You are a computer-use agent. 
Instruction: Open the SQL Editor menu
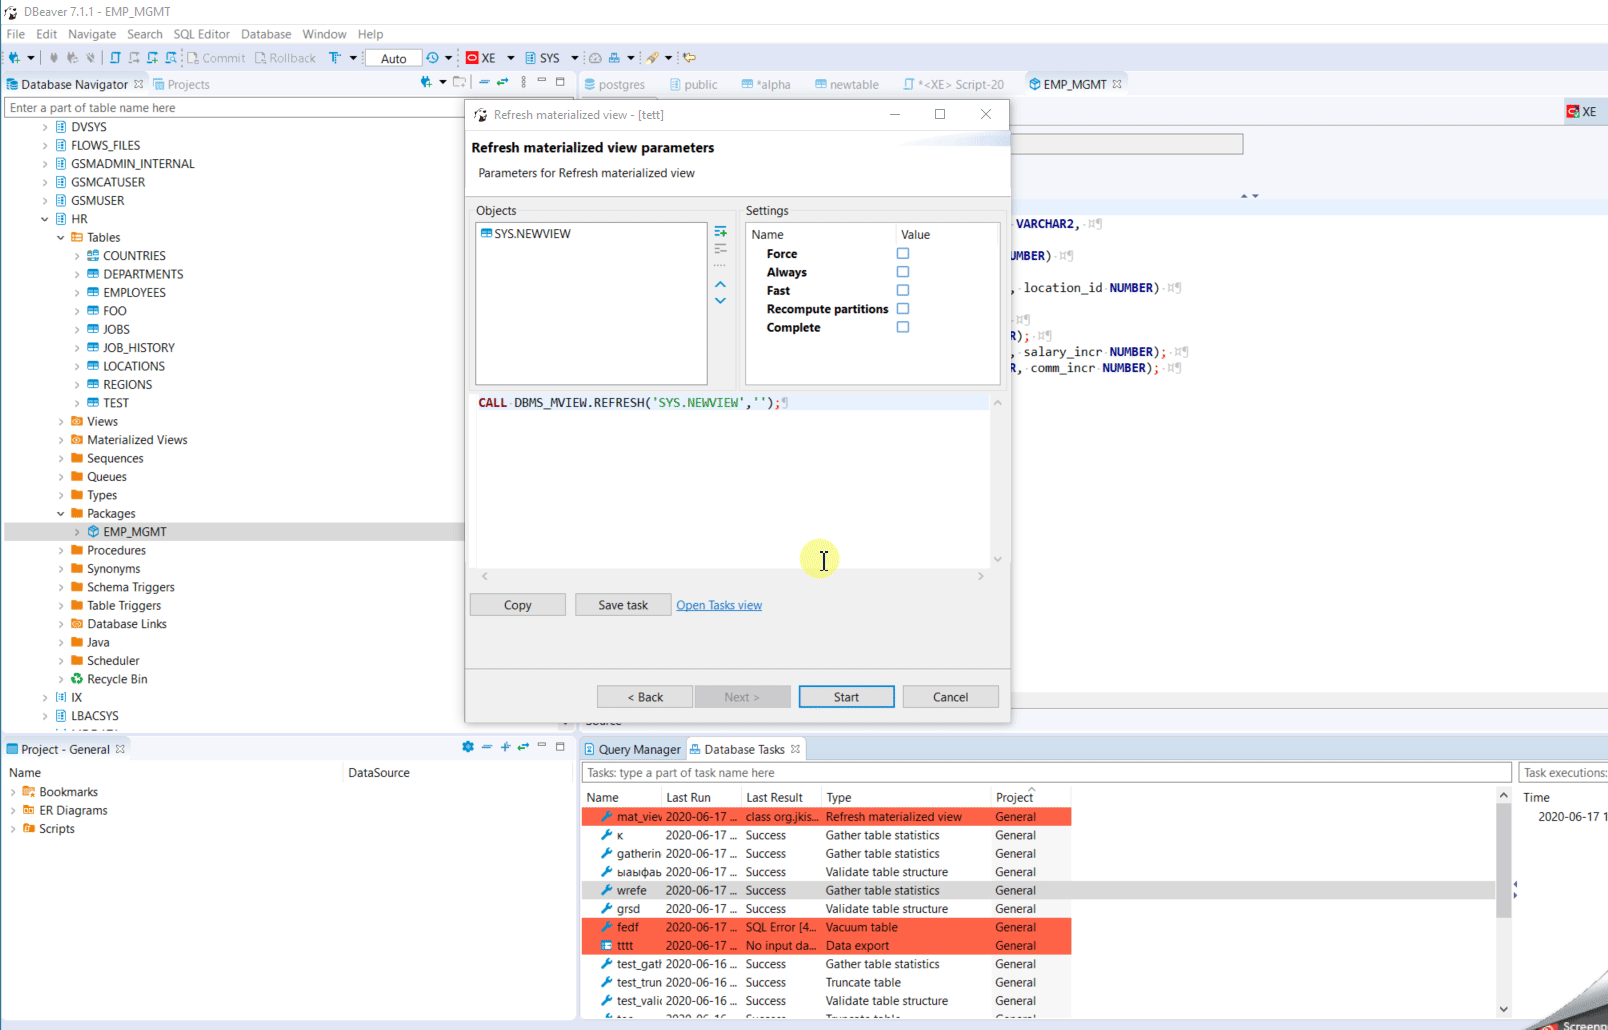[201, 33]
